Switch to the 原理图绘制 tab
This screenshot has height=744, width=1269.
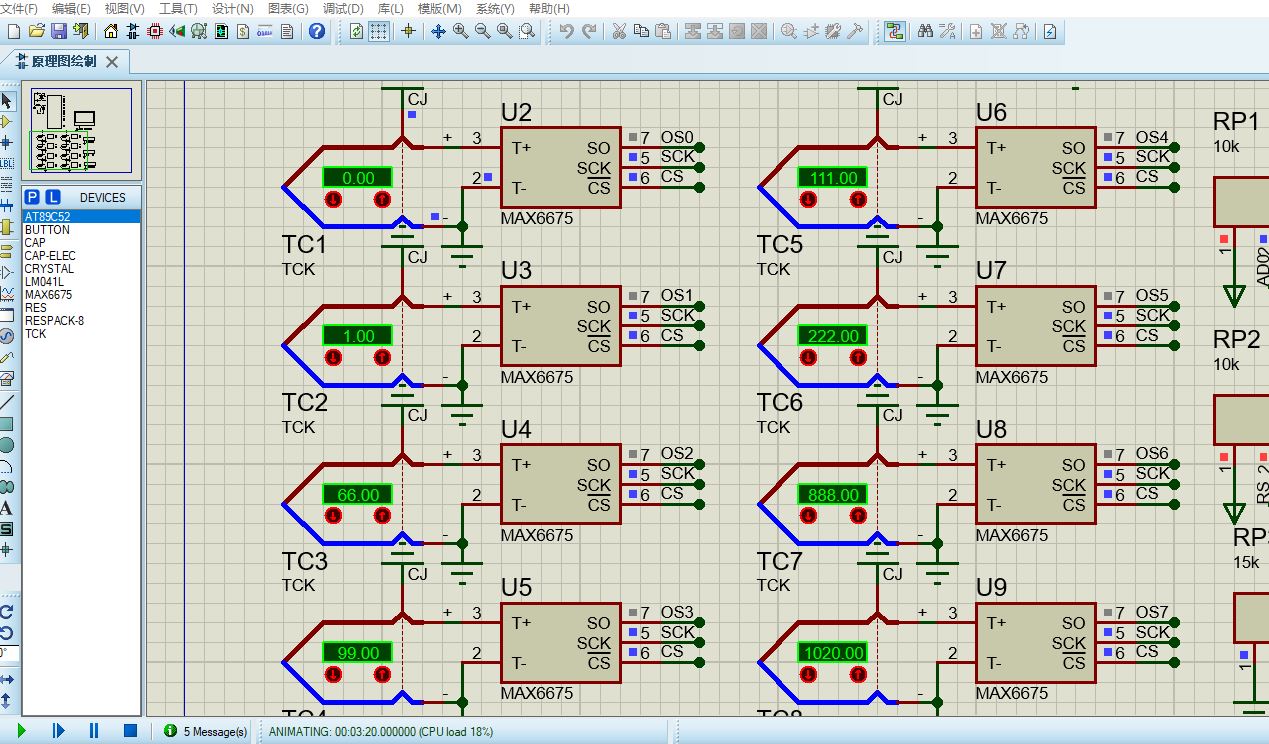click(x=65, y=61)
